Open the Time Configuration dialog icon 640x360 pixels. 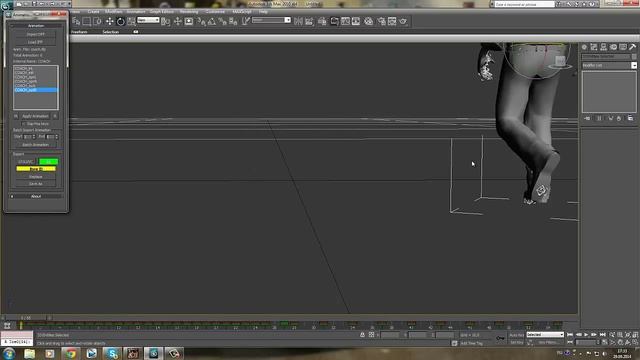tap(604, 342)
